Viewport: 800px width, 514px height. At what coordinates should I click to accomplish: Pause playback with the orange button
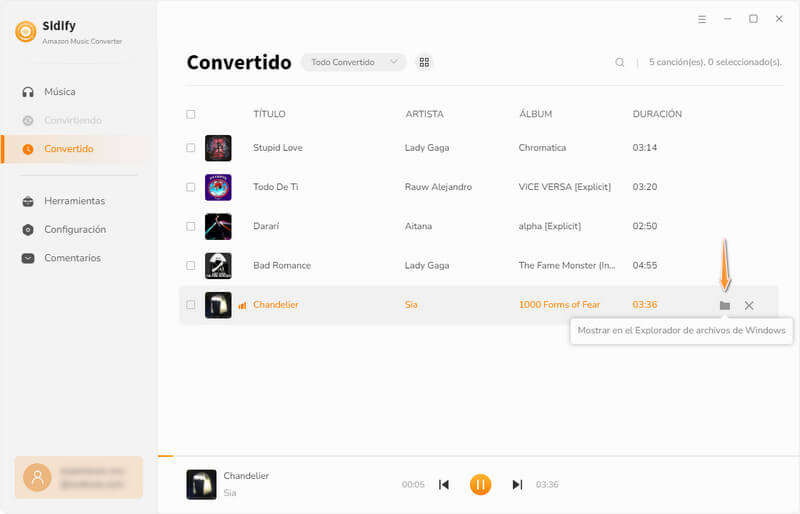click(x=480, y=484)
